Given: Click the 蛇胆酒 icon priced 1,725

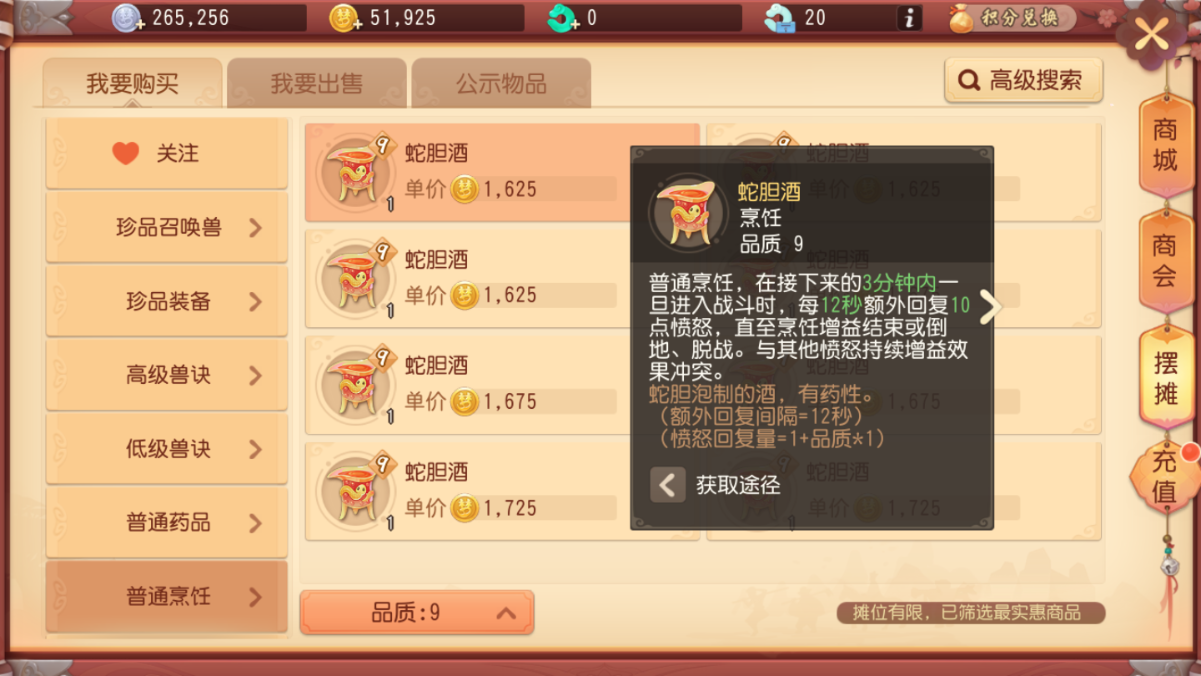Looking at the screenshot, I should 354,490.
